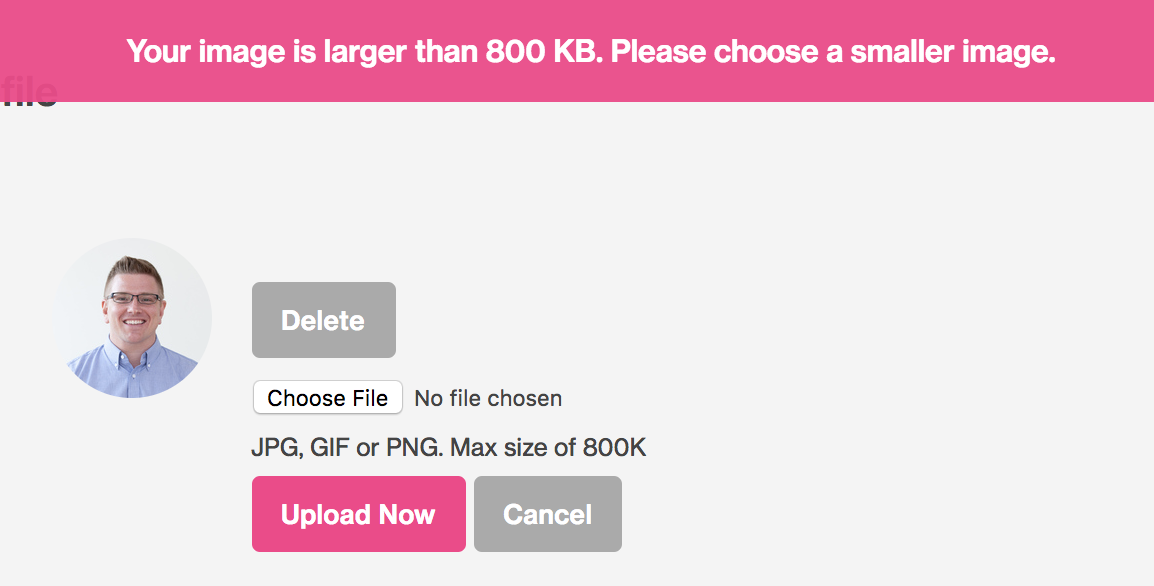Cancel the image upload

click(548, 514)
